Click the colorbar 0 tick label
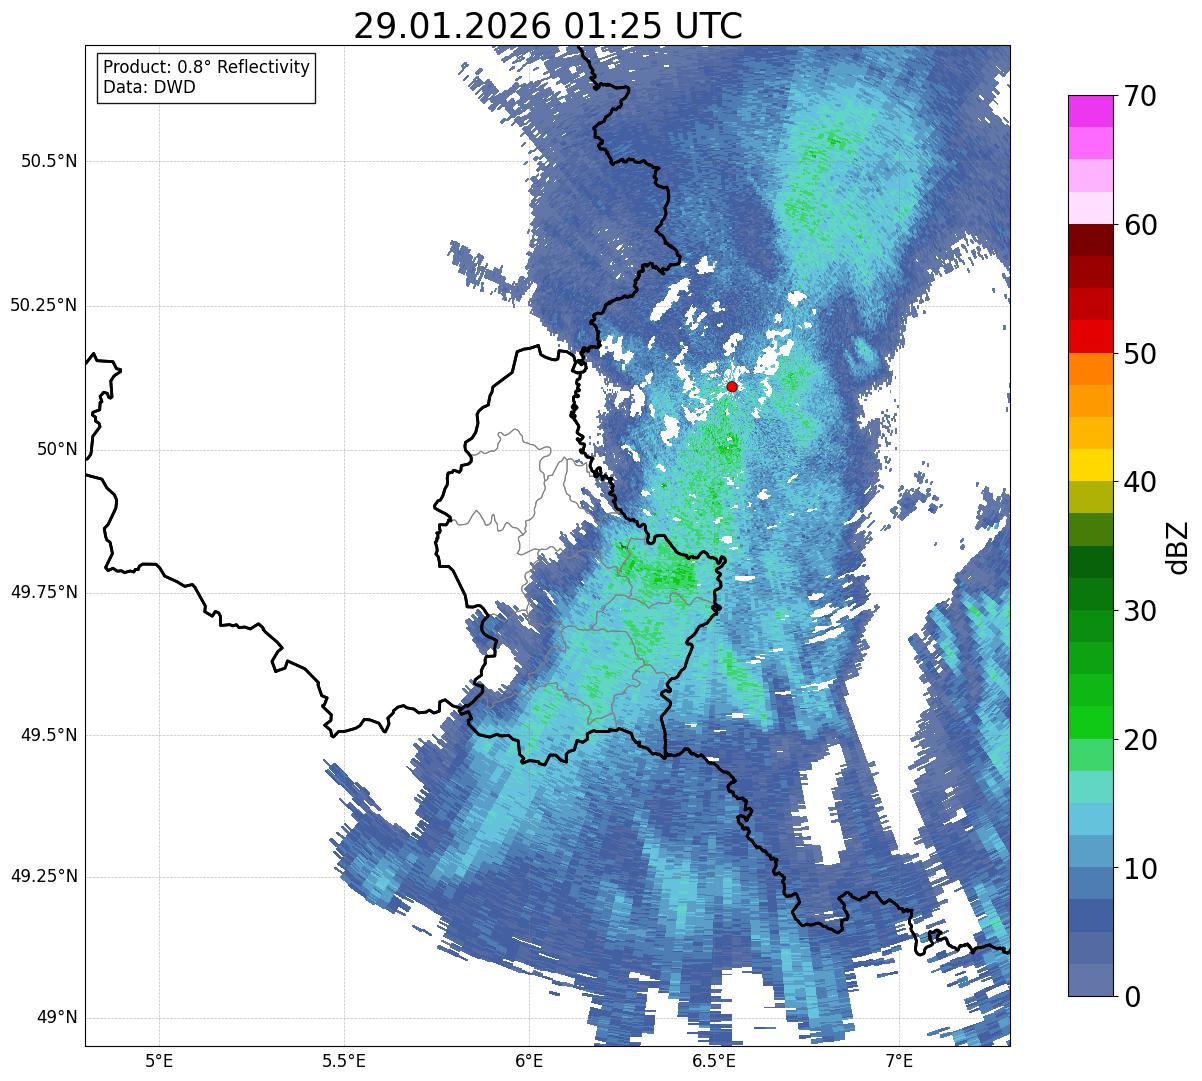This screenshot has height=1081, width=1202. pyautogui.click(x=1131, y=997)
